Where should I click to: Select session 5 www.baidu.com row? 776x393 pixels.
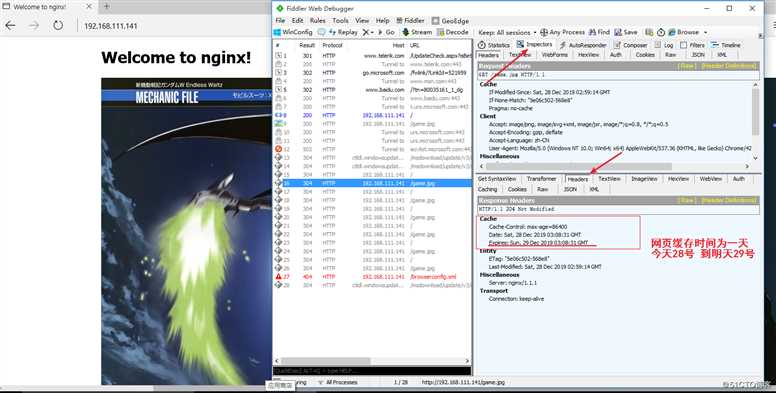click(x=372, y=90)
